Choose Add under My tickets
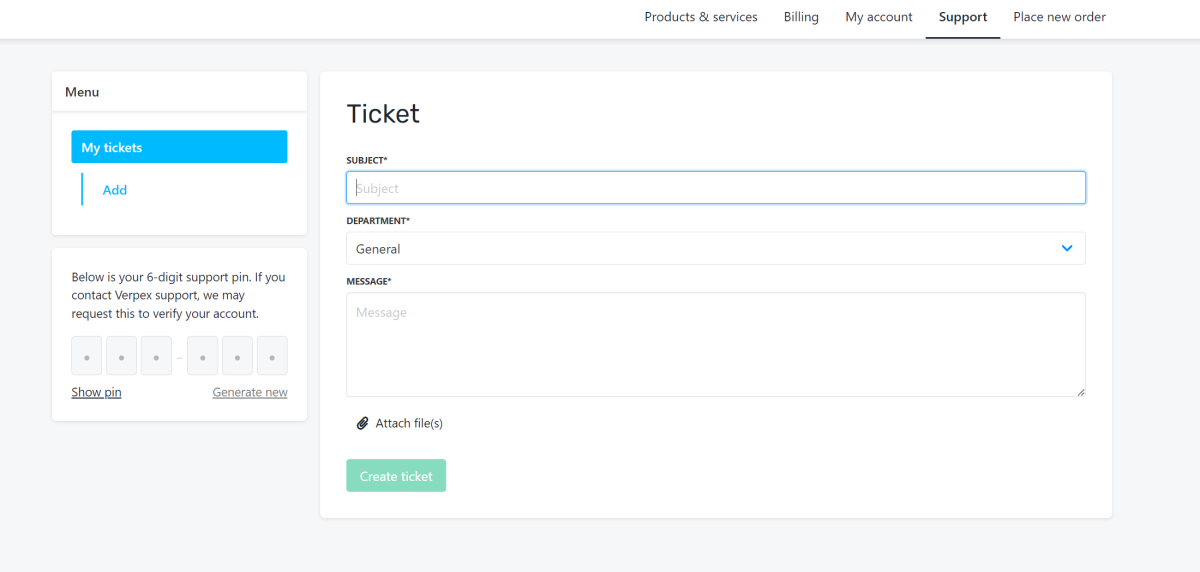Image resolution: width=1200 pixels, height=572 pixels. tap(115, 190)
